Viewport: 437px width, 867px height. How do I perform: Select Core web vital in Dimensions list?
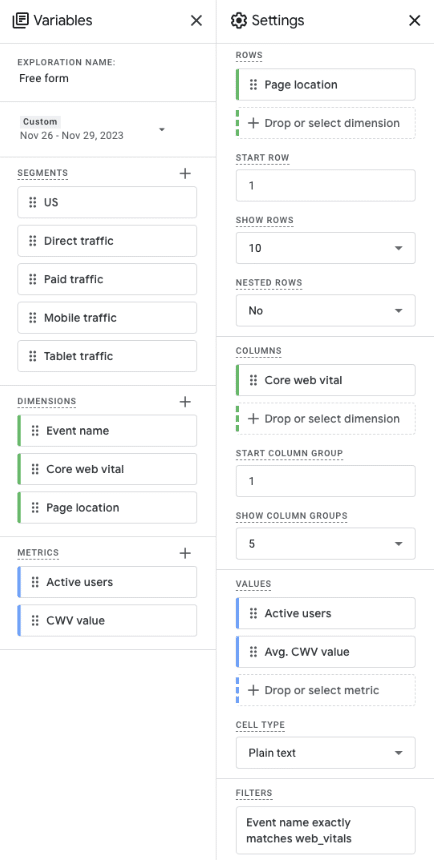point(107,469)
